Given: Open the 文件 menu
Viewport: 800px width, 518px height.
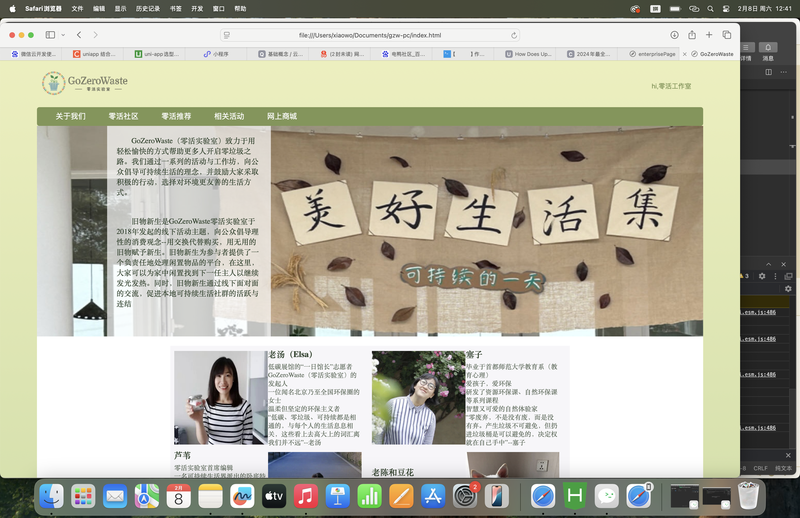Looking at the screenshot, I should (x=77, y=8).
